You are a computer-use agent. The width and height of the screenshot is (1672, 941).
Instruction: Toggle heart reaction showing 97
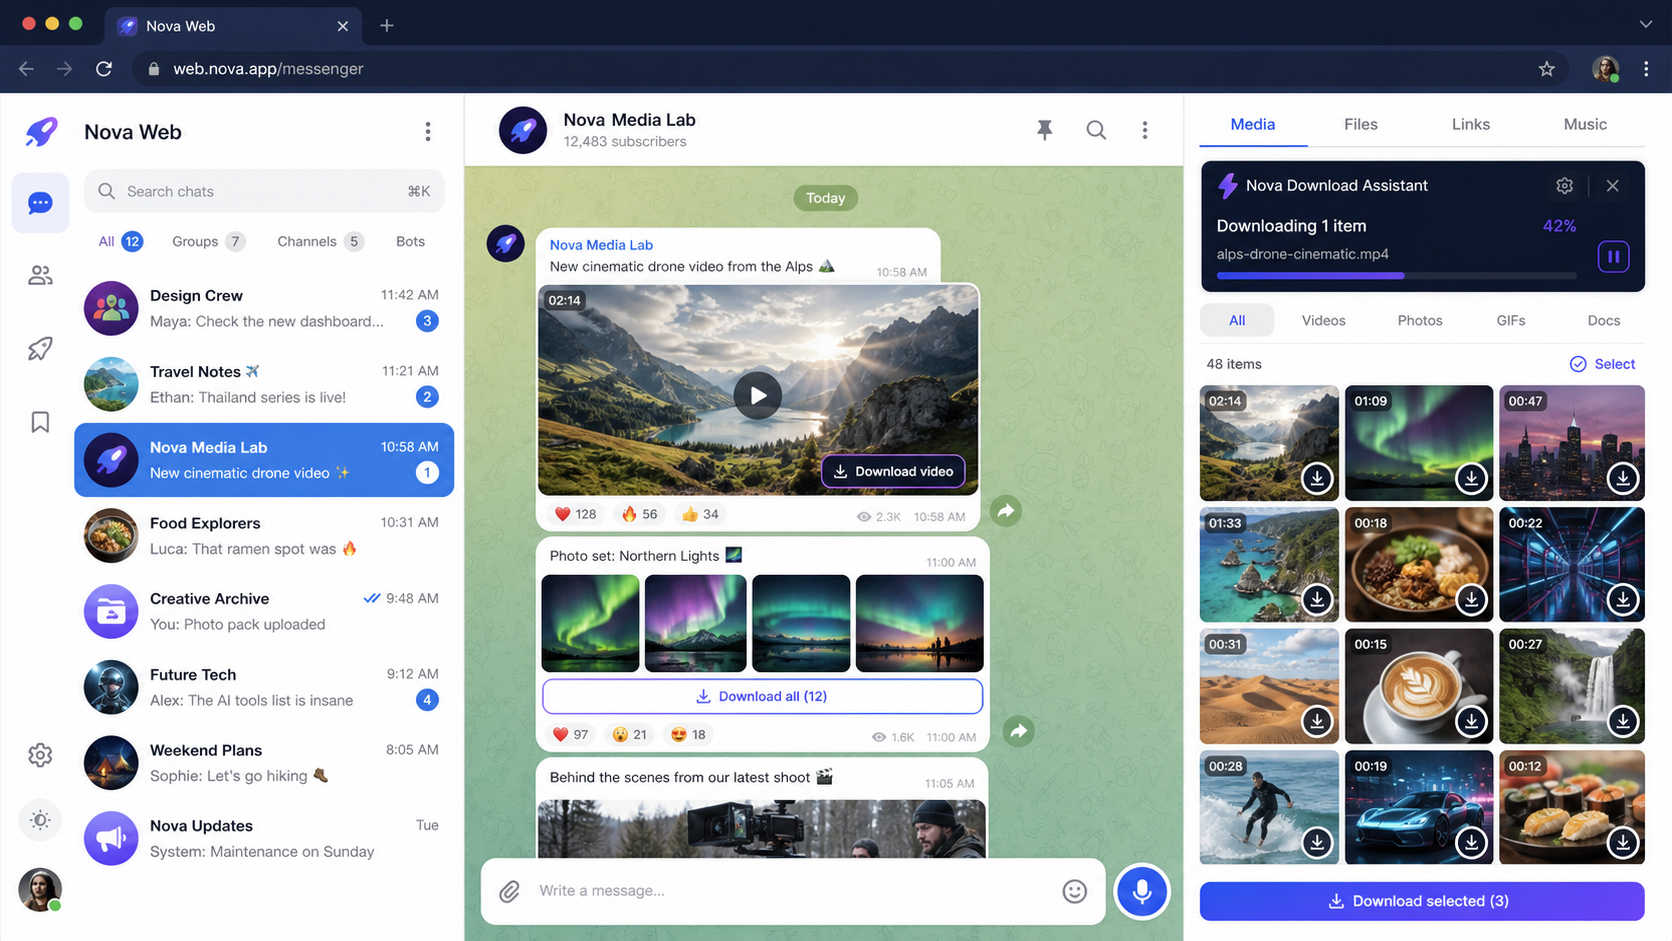570,734
